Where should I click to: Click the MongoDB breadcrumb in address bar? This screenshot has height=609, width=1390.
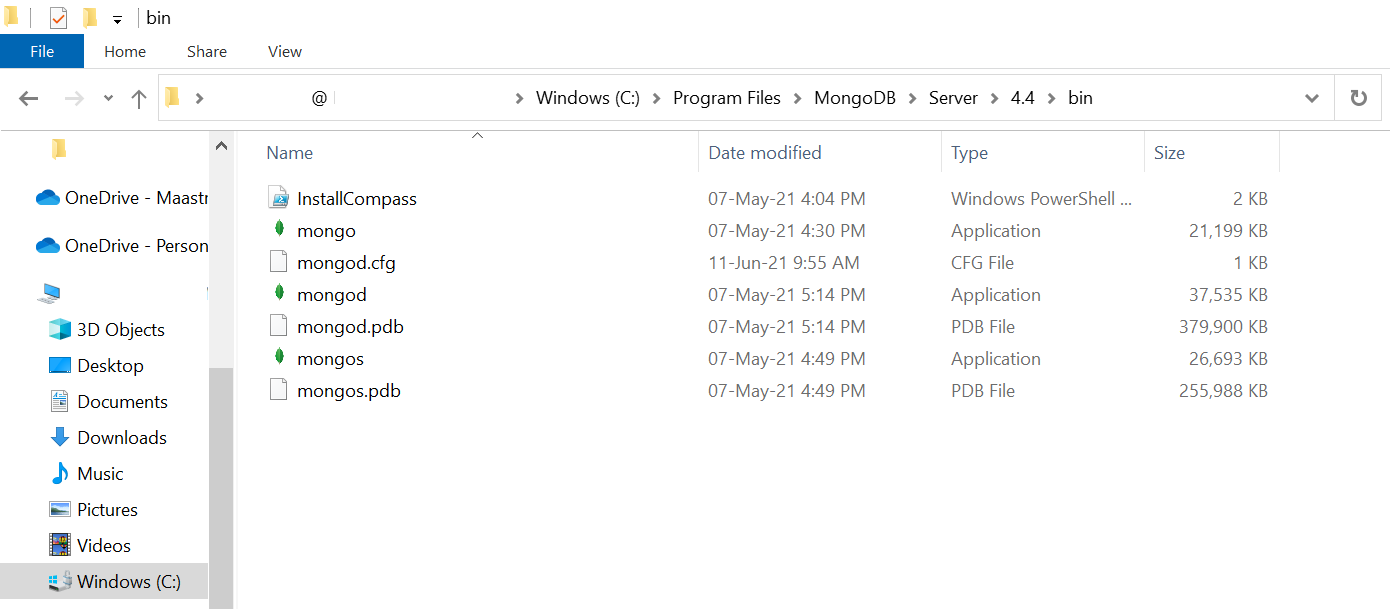coord(857,98)
